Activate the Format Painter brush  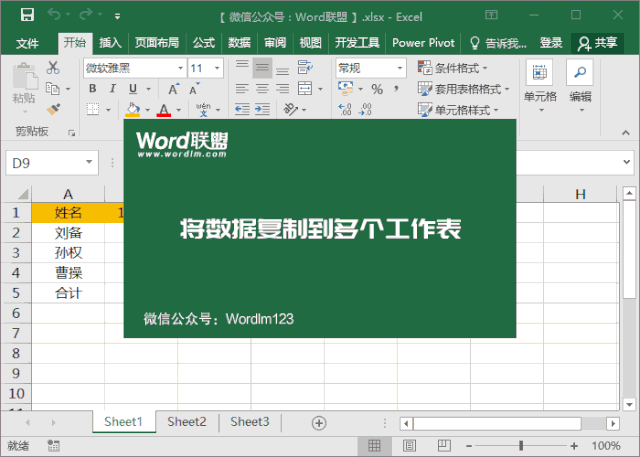coord(53,109)
